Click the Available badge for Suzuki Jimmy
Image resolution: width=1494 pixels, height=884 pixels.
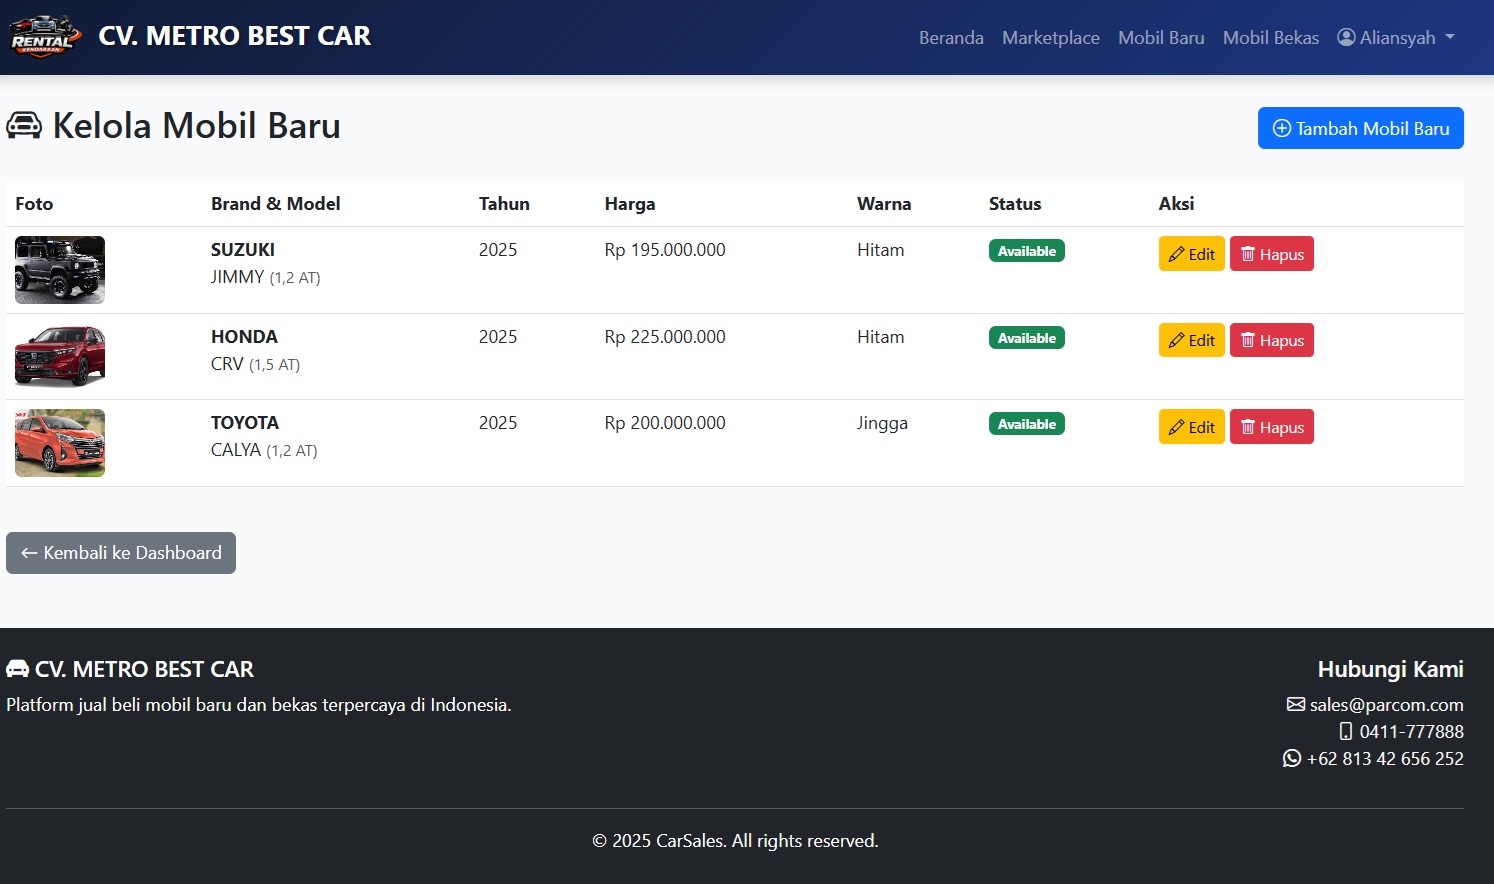(1027, 251)
